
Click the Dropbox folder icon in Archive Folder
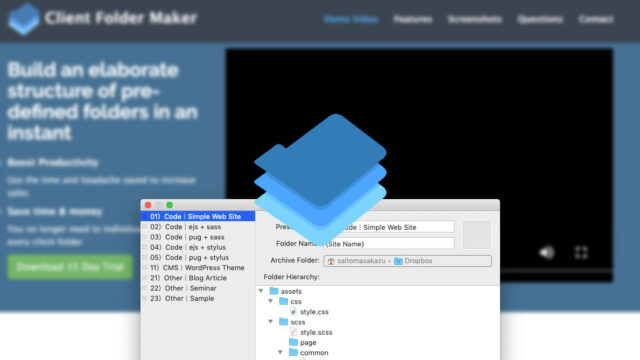[x=398, y=260]
